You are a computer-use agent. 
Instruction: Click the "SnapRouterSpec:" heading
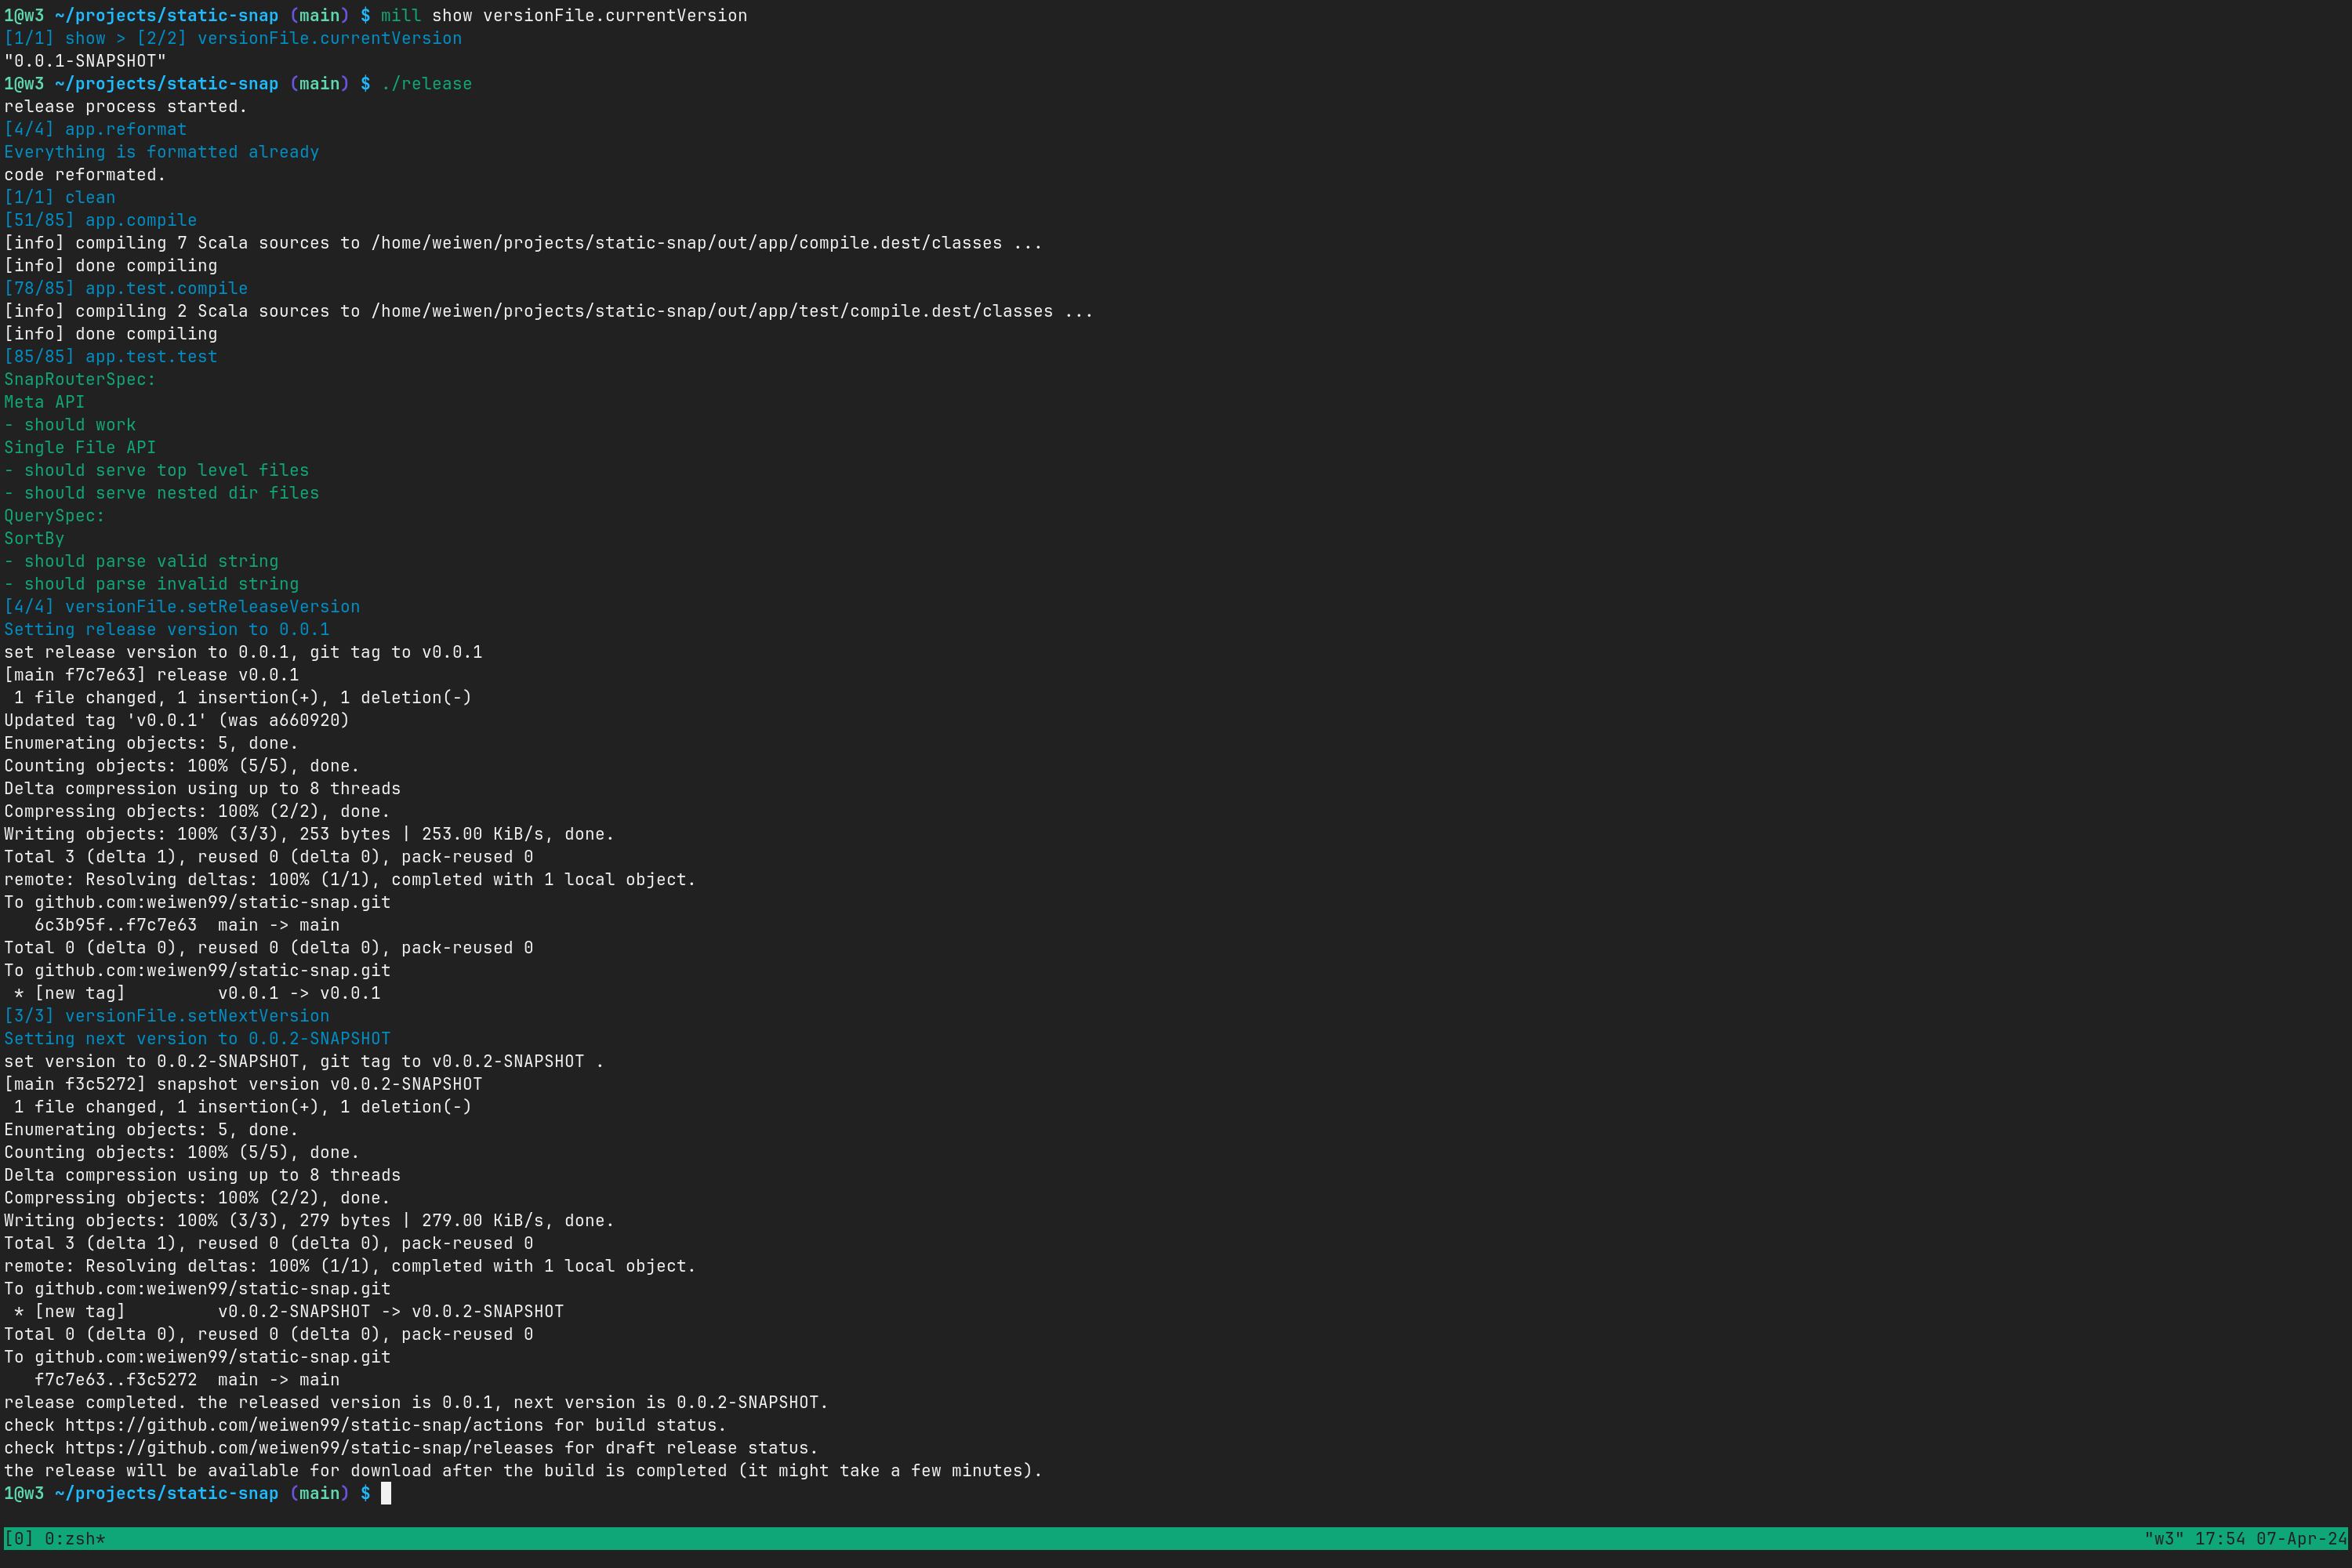click(80, 380)
